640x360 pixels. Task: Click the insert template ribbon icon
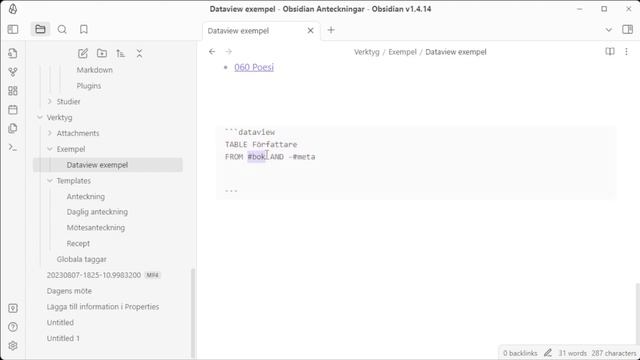click(13, 128)
